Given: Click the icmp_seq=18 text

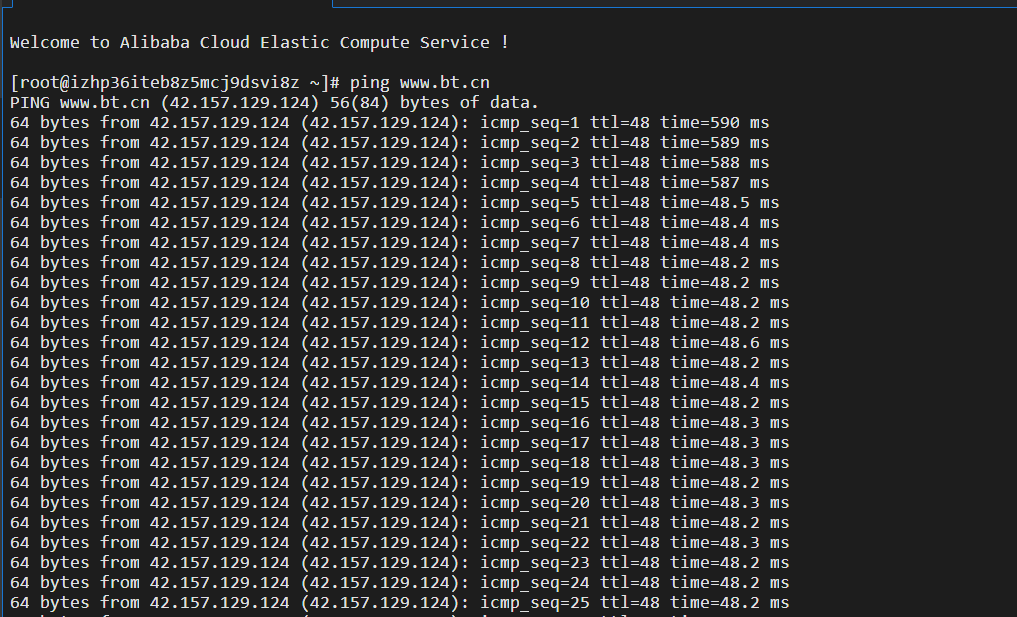Looking at the screenshot, I should 534,463.
